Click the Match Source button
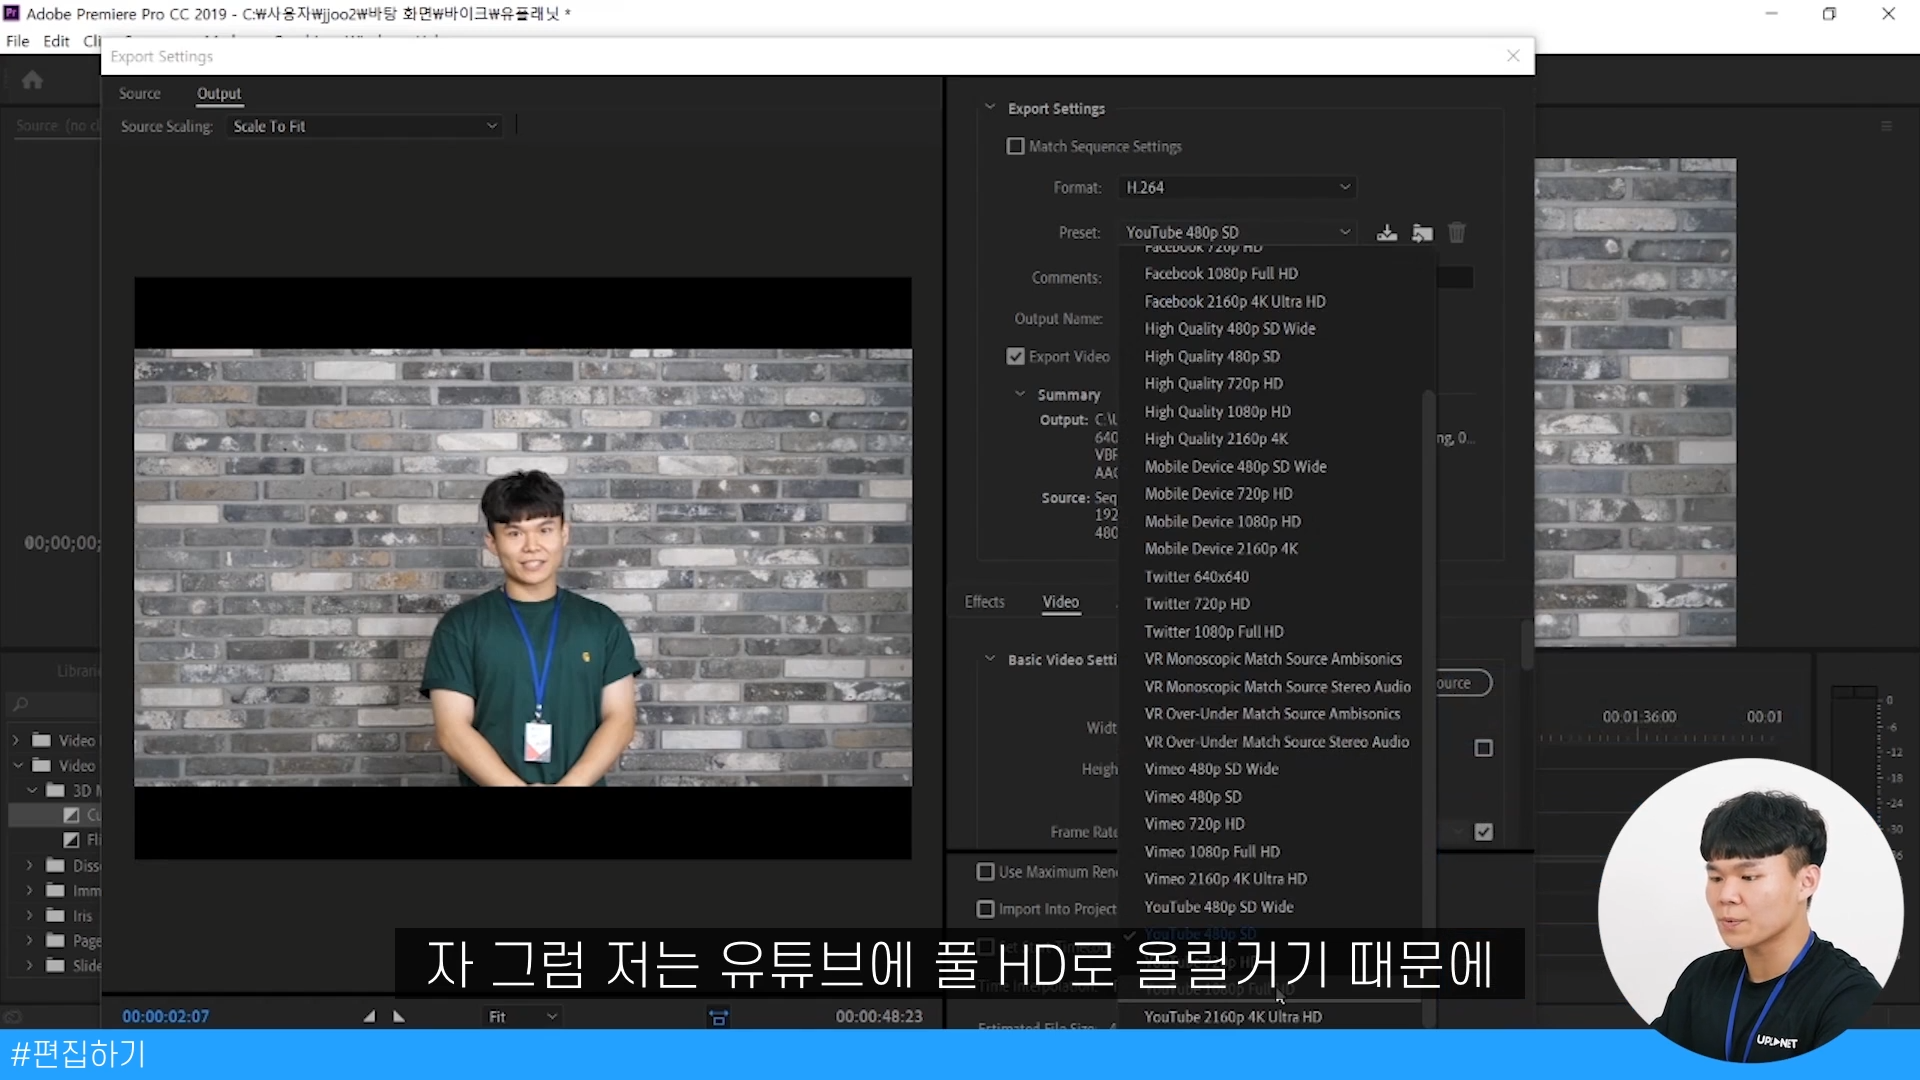 (x=1464, y=683)
